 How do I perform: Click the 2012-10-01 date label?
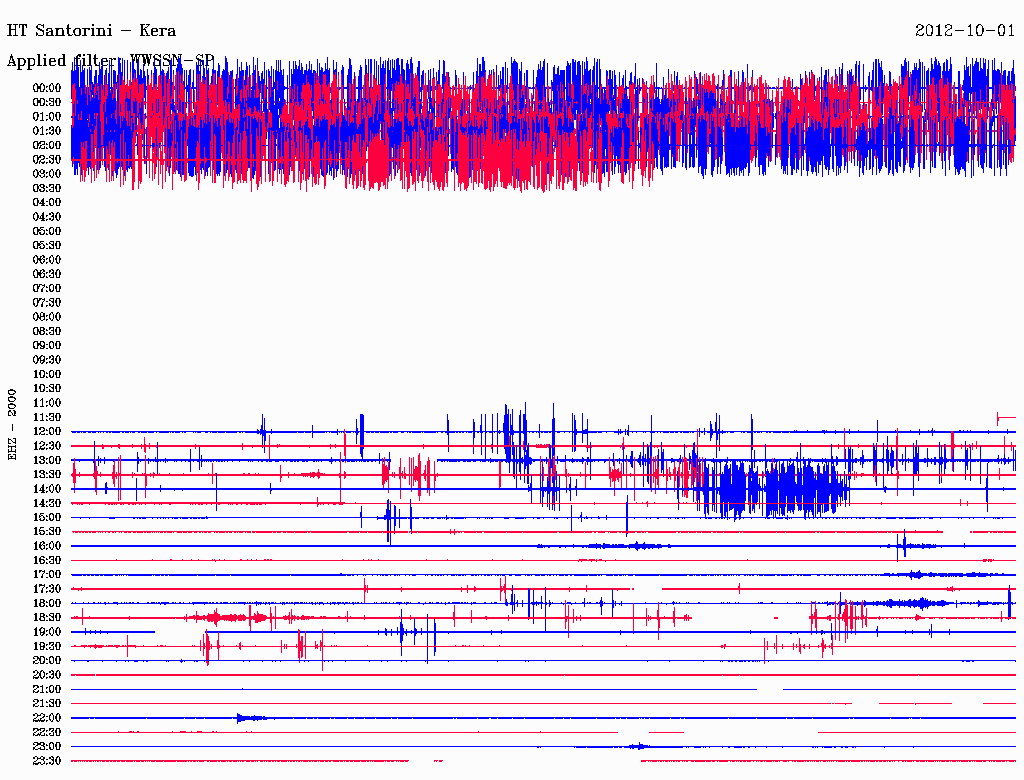965,30
